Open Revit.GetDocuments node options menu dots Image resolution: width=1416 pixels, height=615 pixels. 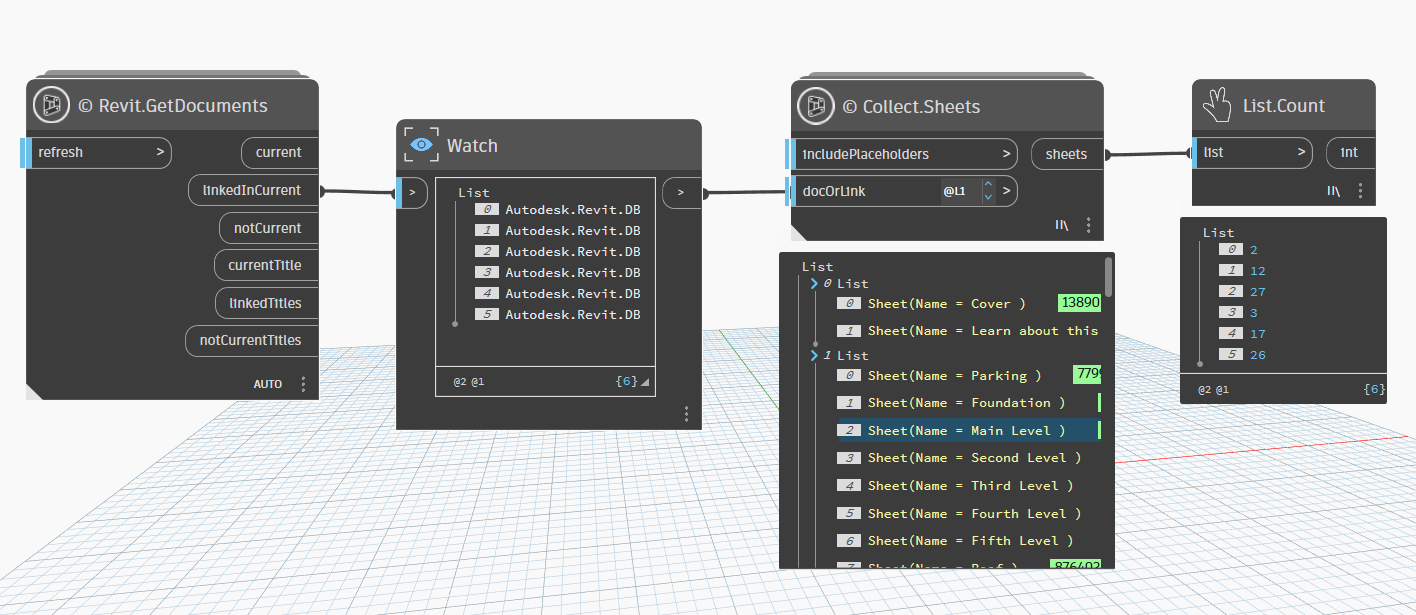(304, 384)
